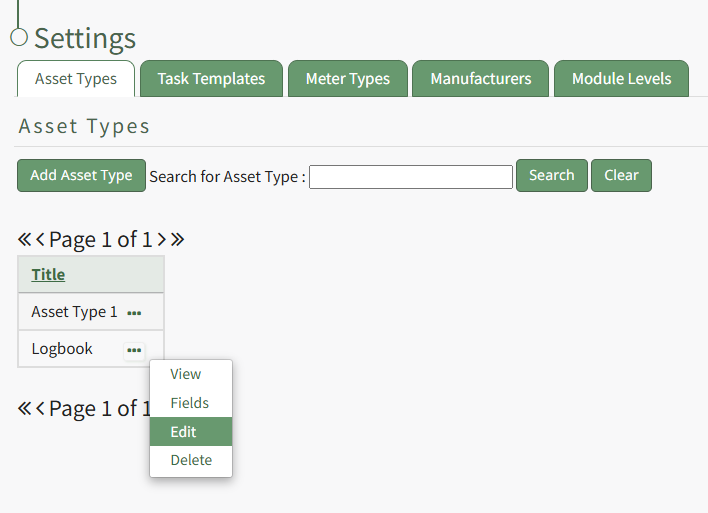Screen dimensions: 708x513
Task: Go to first page in top pagination
Action: coord(25,240)
